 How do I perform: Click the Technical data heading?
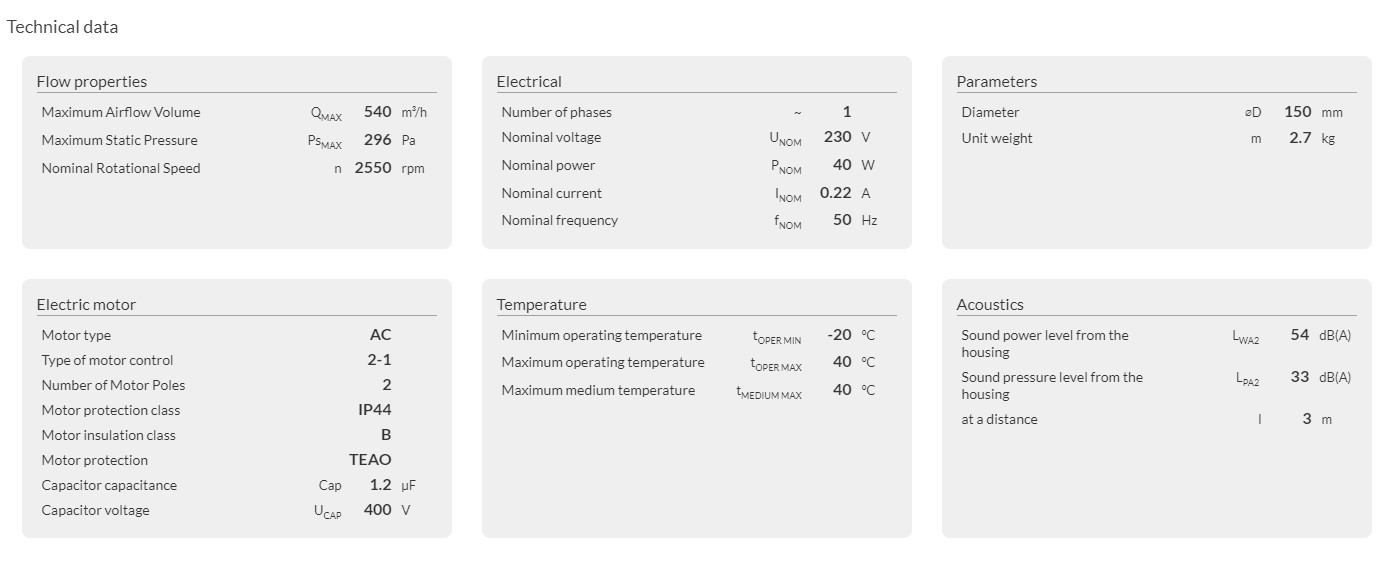pos(62,27)
